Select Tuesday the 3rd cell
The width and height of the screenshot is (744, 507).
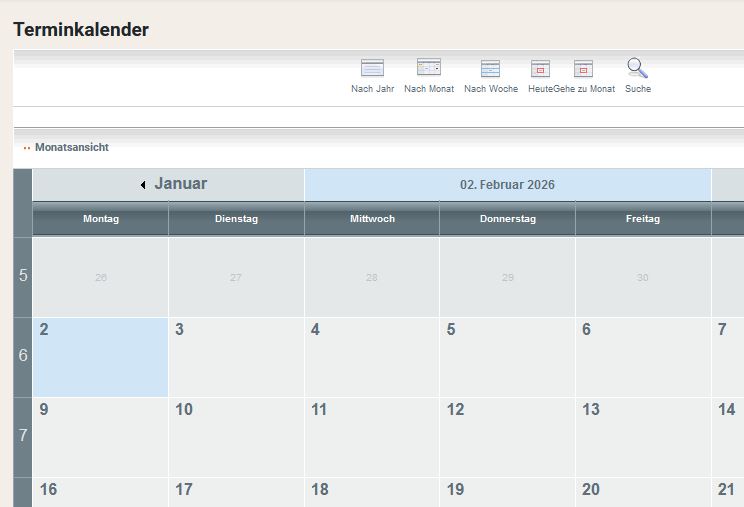click(236, 357)
